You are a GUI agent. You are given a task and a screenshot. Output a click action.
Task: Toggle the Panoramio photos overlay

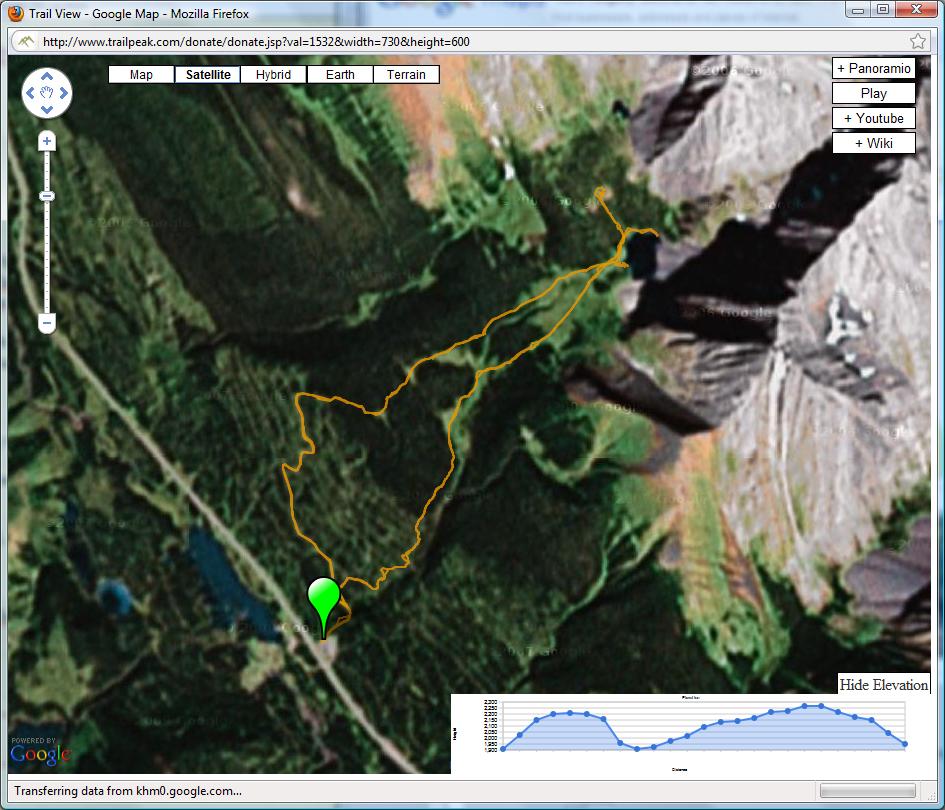(x=873, y=69)
